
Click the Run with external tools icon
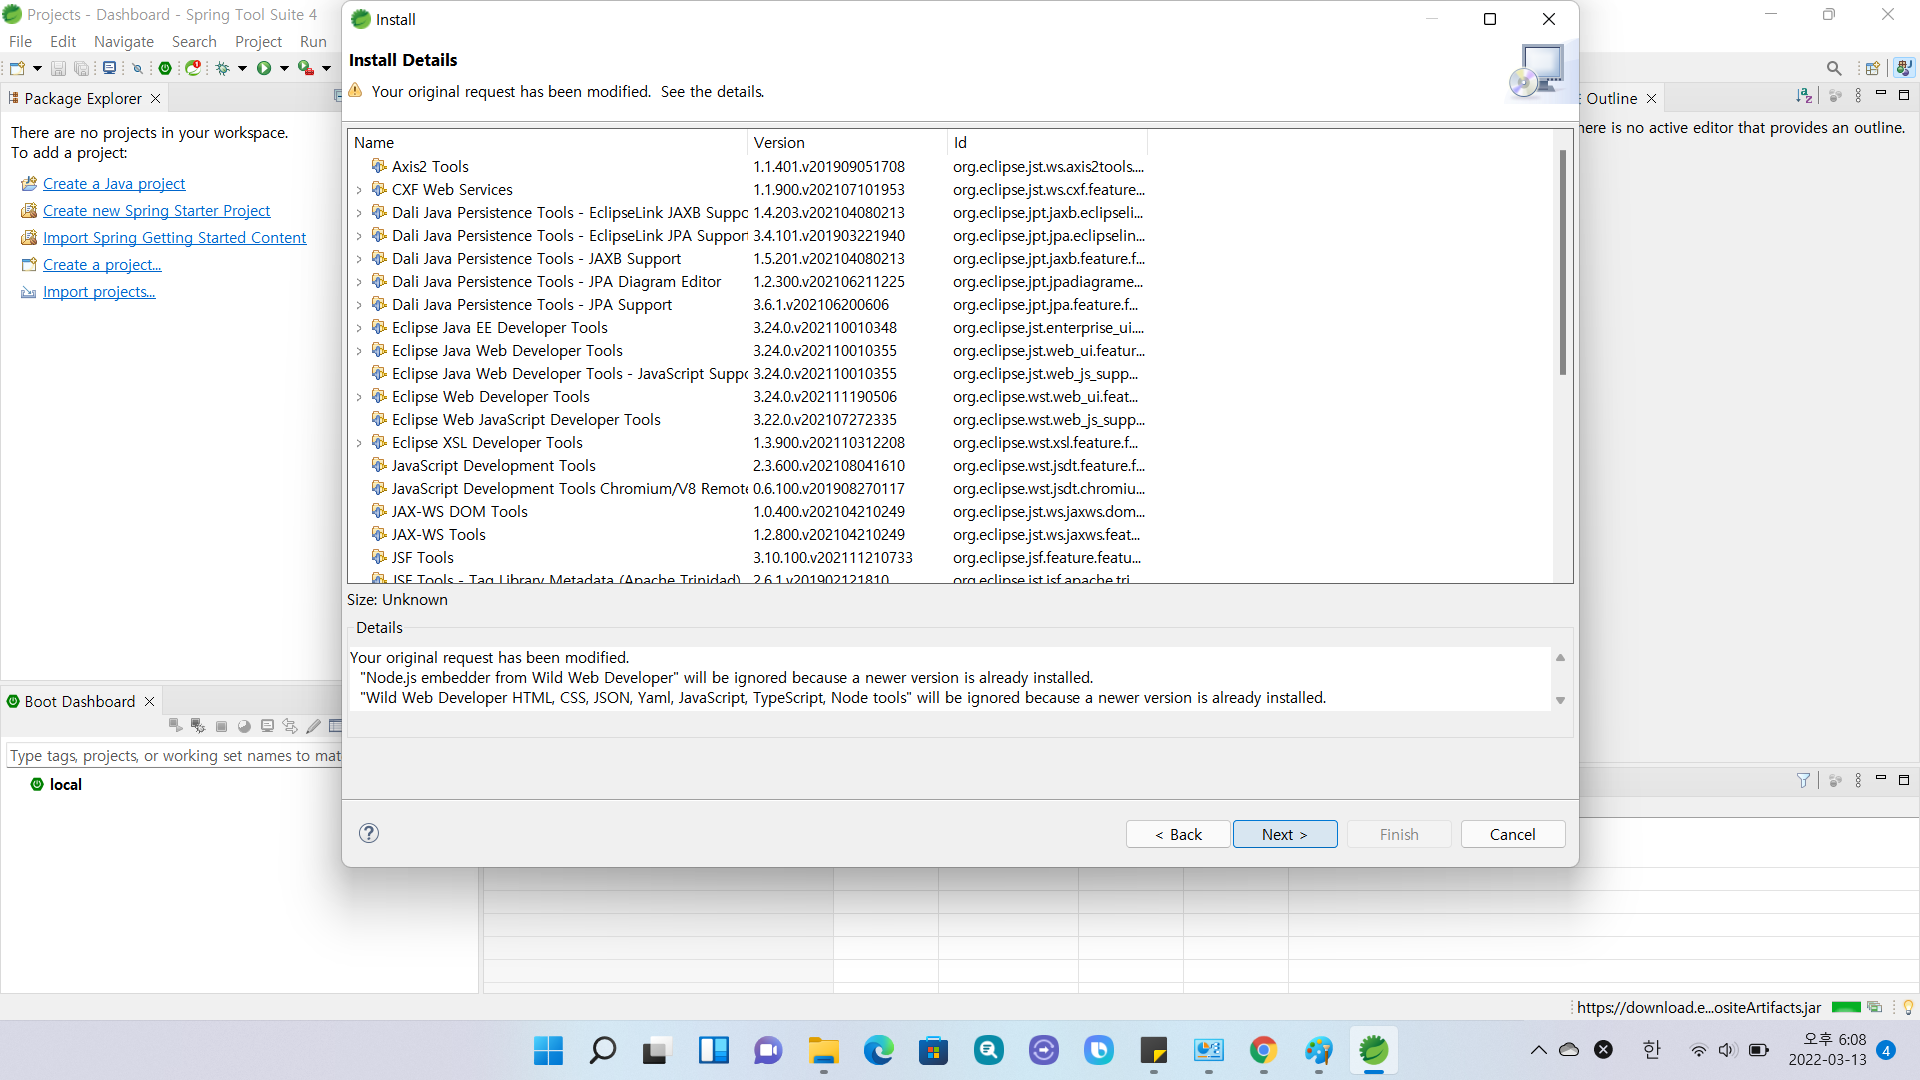coord(306,68)
